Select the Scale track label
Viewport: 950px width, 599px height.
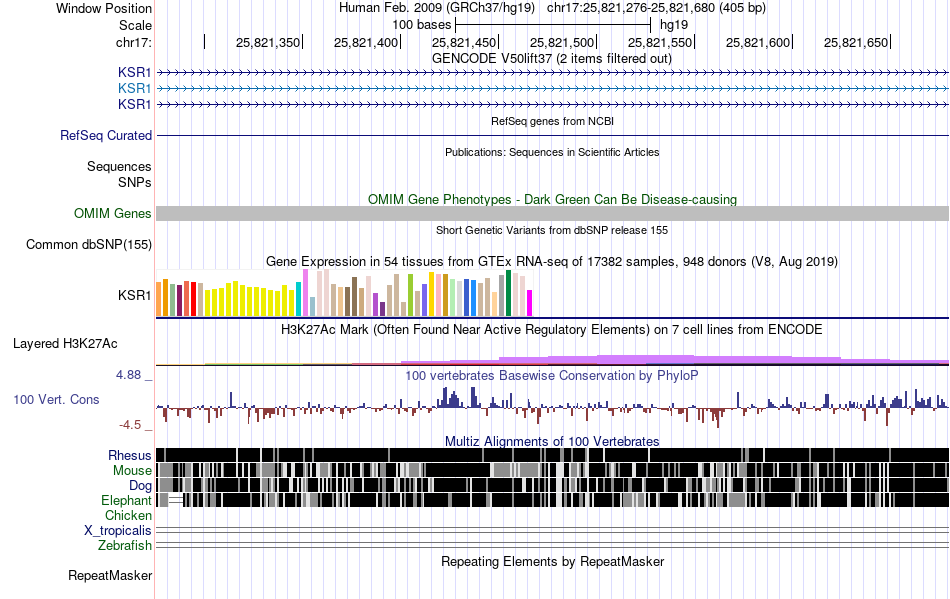pyautogui.click(x=135, y=25)
